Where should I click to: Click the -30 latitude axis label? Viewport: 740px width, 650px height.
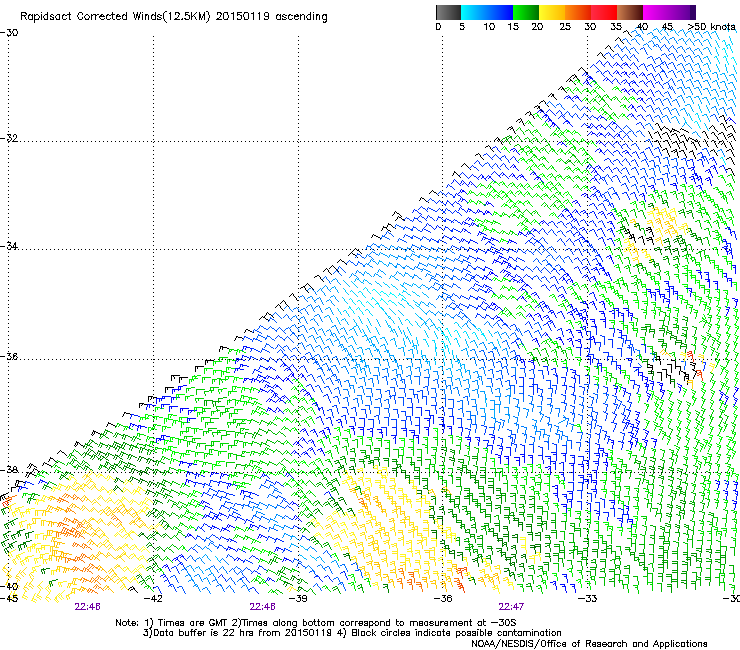pyautogui.click(x=9, y=33)
